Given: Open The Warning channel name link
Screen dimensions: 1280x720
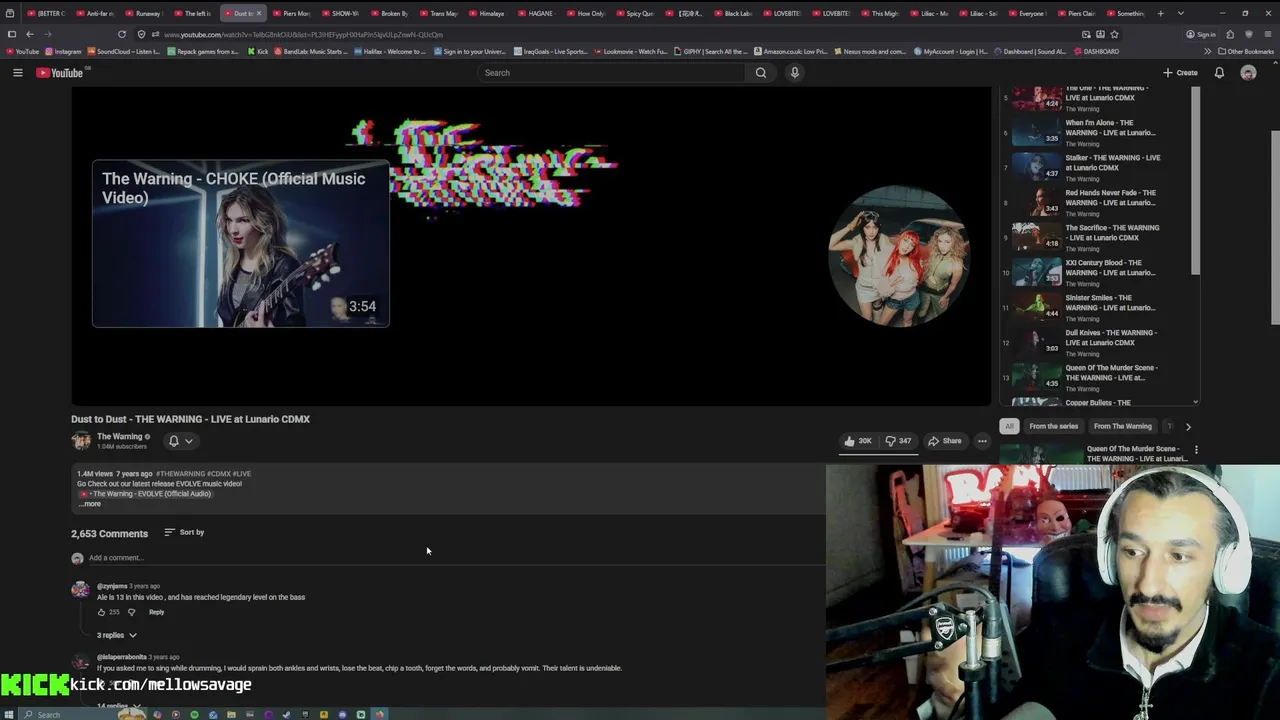Looking at the screenshot, I should coord(119,437).
